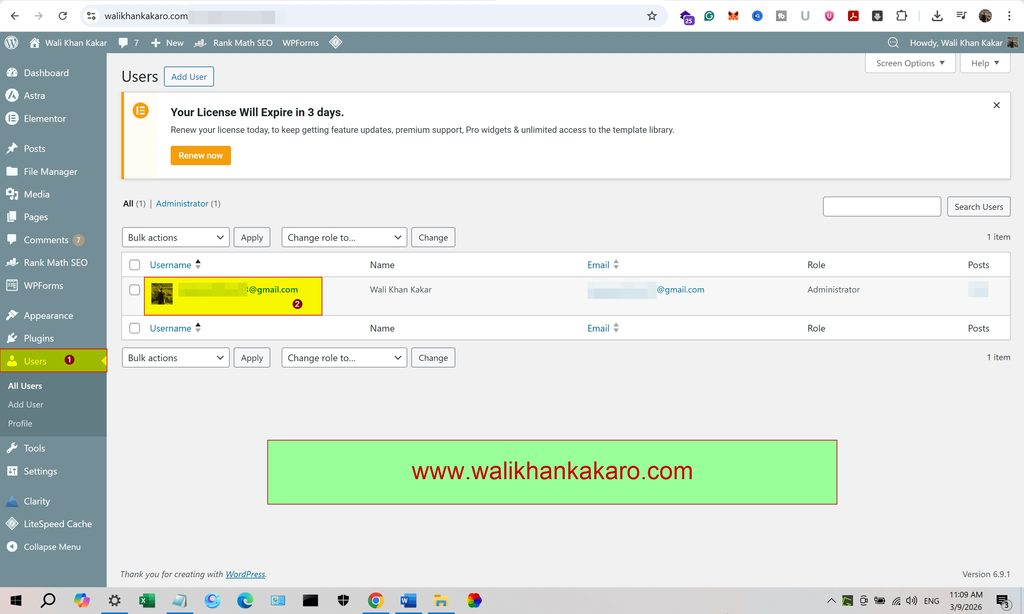Sort by Username using the header column

(x=175, y=265)
